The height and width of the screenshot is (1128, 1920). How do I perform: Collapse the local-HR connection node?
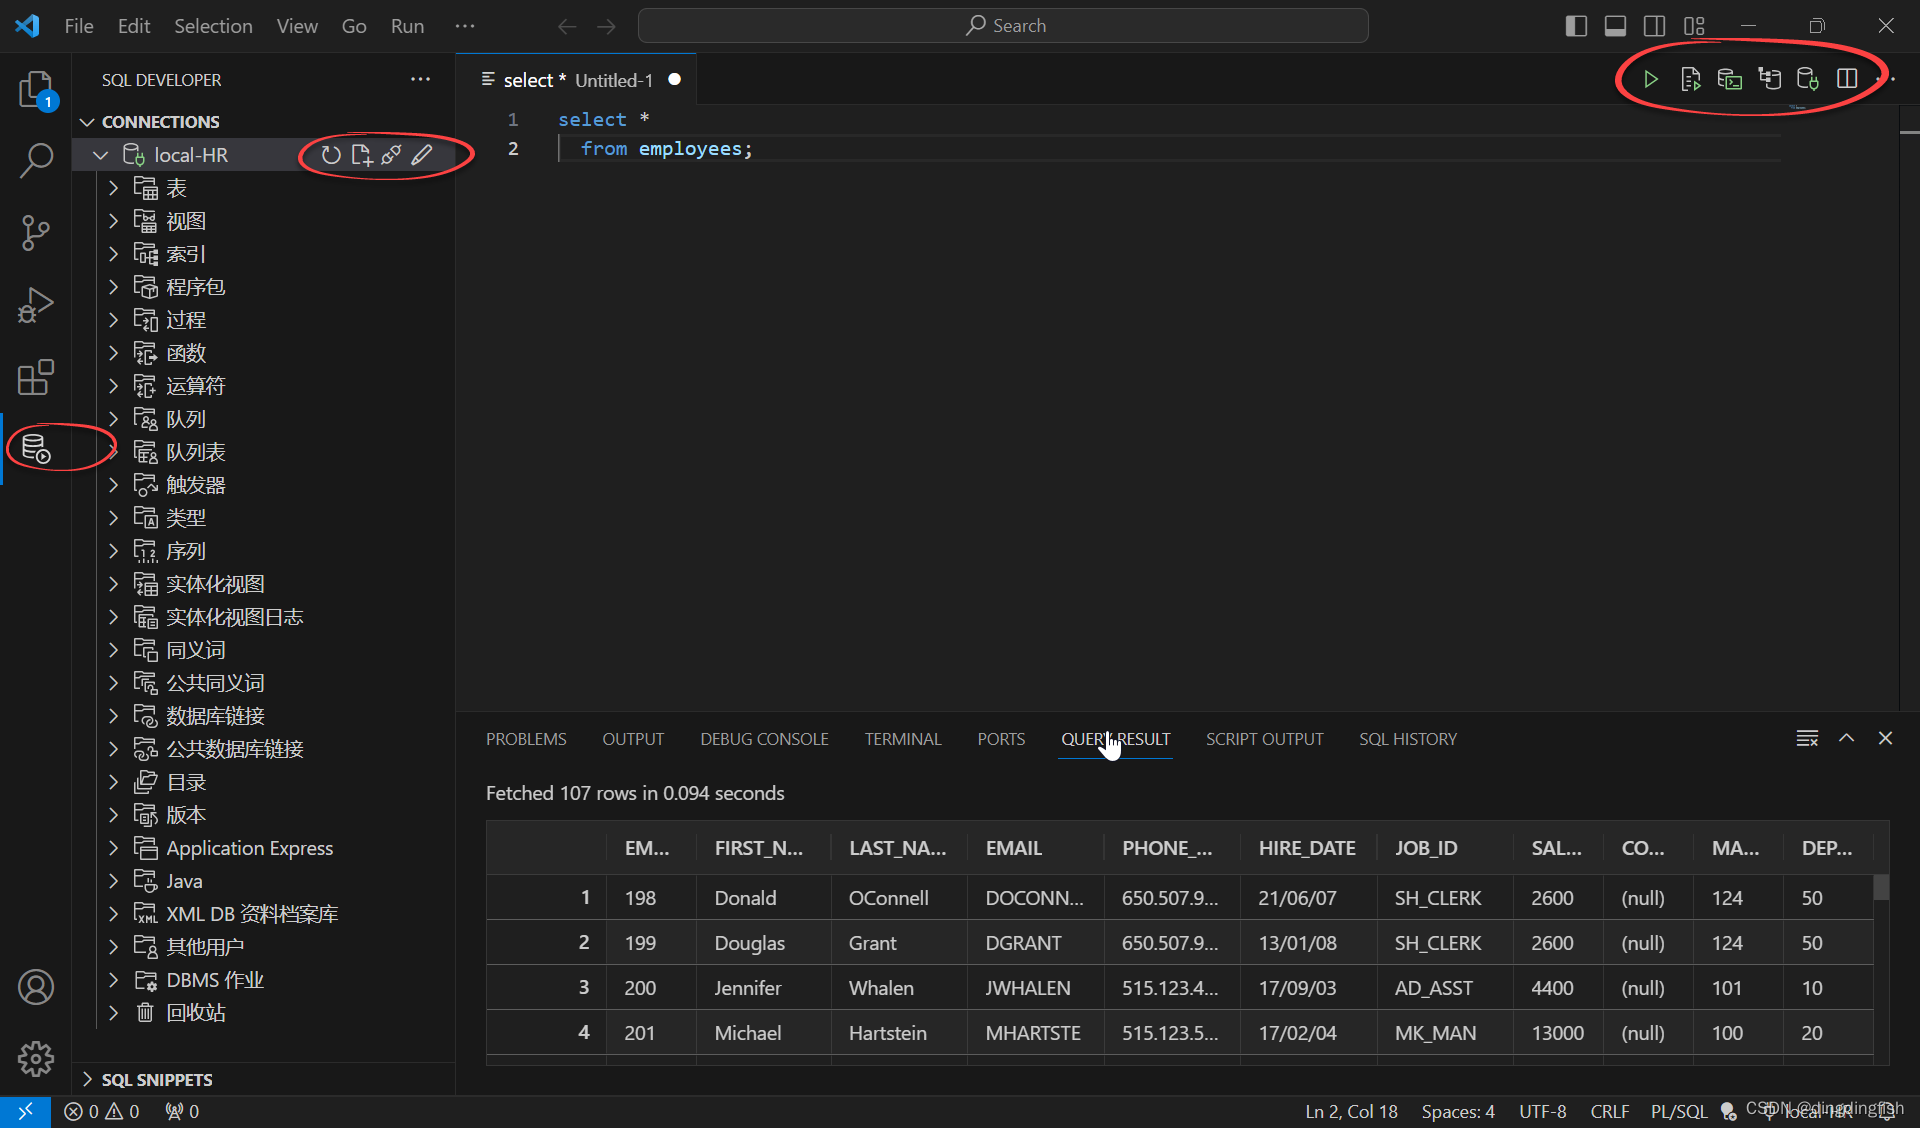coord(100,155)
